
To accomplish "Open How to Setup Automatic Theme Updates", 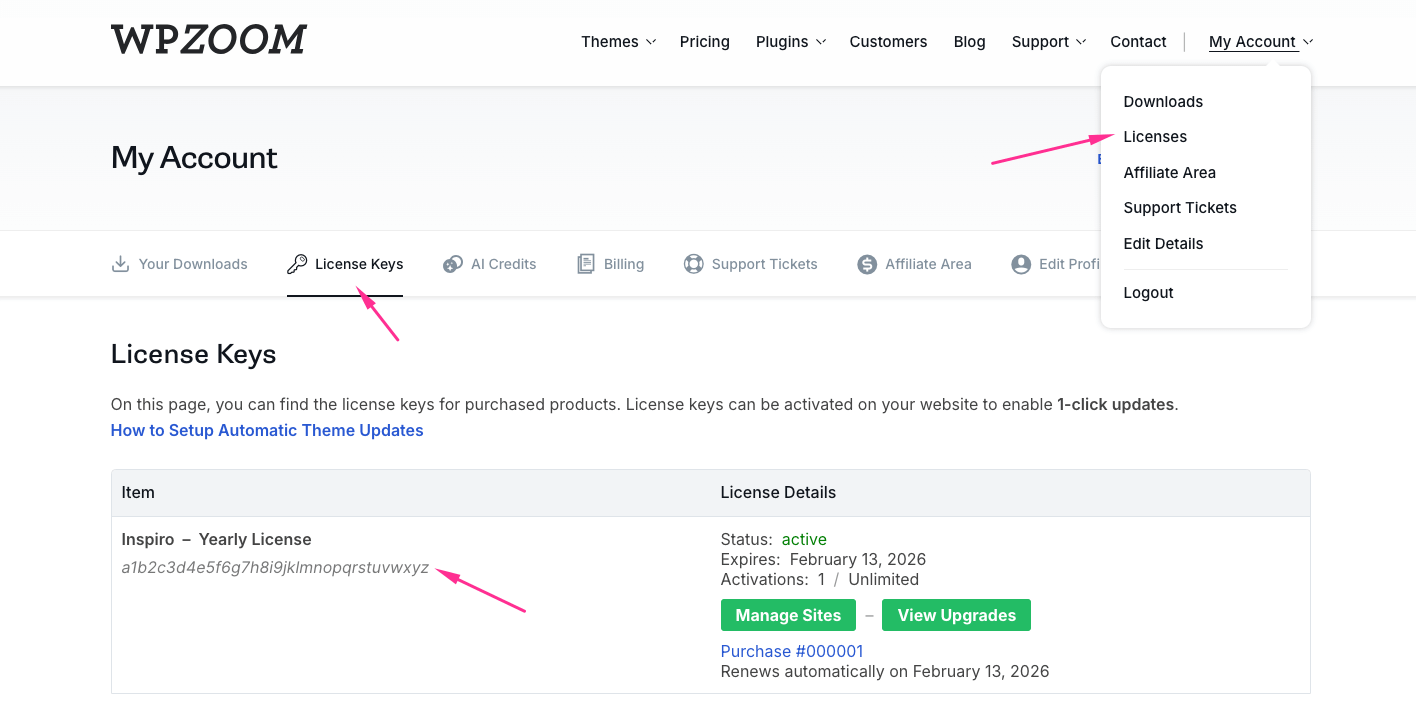I will (267, 430).
